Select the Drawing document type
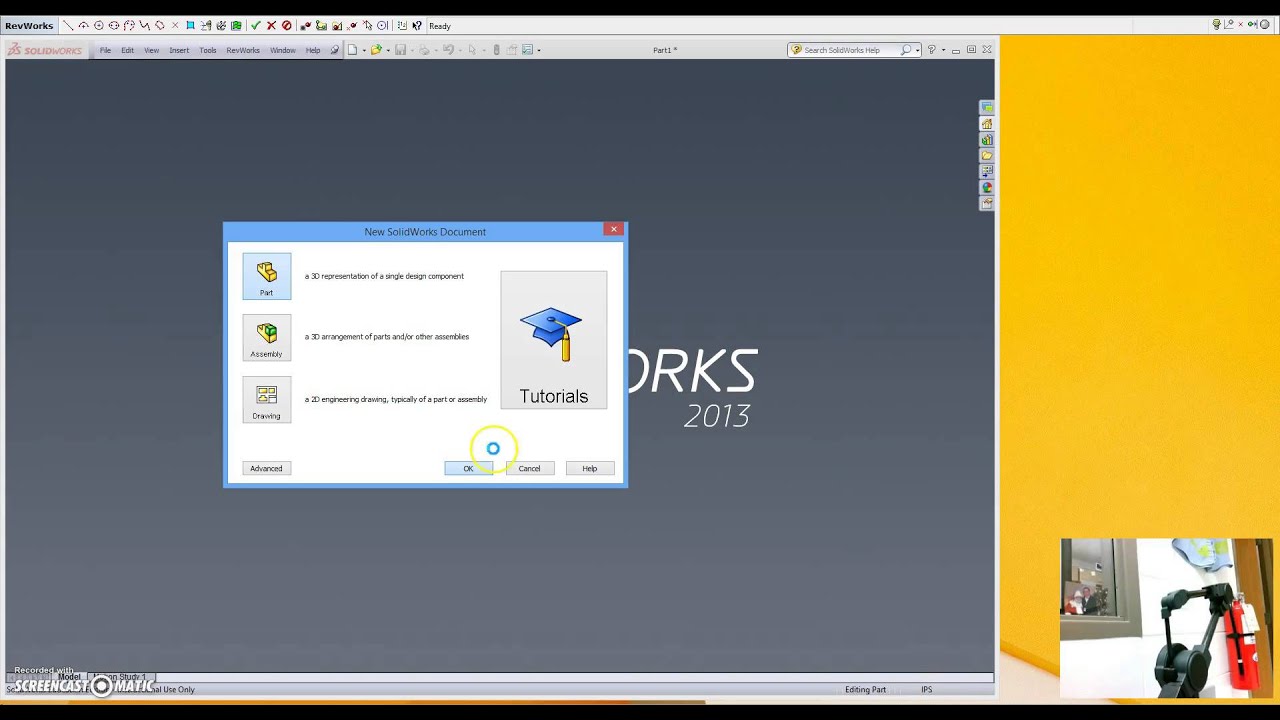 [x=266, y=400]
